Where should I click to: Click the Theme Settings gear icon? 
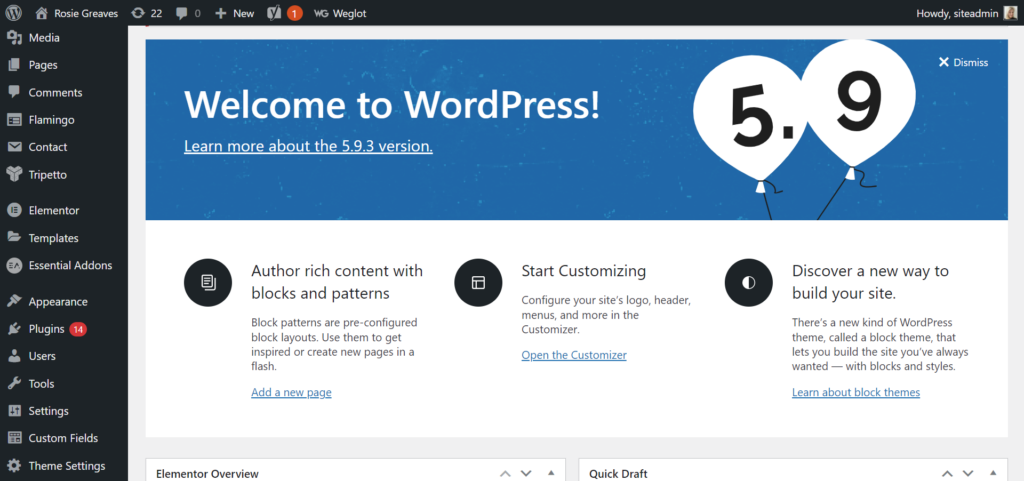coord(14,466)
